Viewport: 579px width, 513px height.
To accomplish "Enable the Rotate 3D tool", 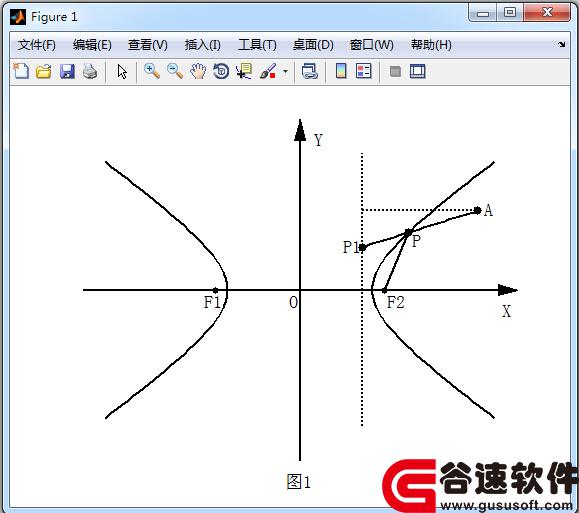I will (x=221, y=71).
